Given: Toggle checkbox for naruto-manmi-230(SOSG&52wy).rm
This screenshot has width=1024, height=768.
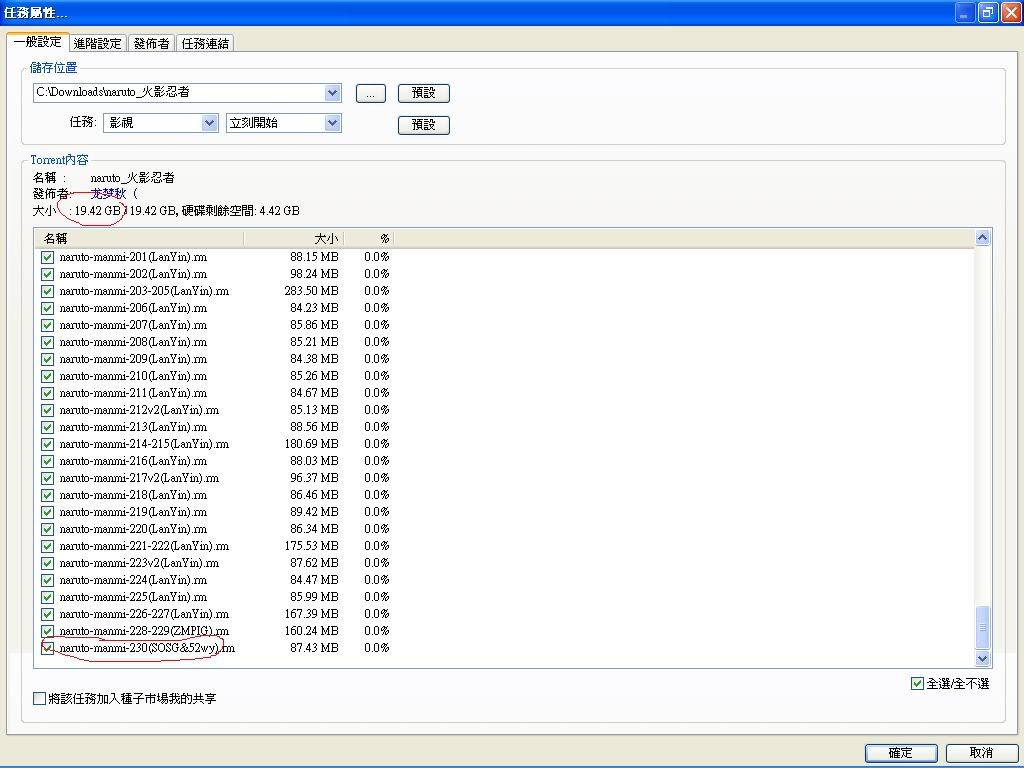Looking at the screenshot, I should click(47, 648).
